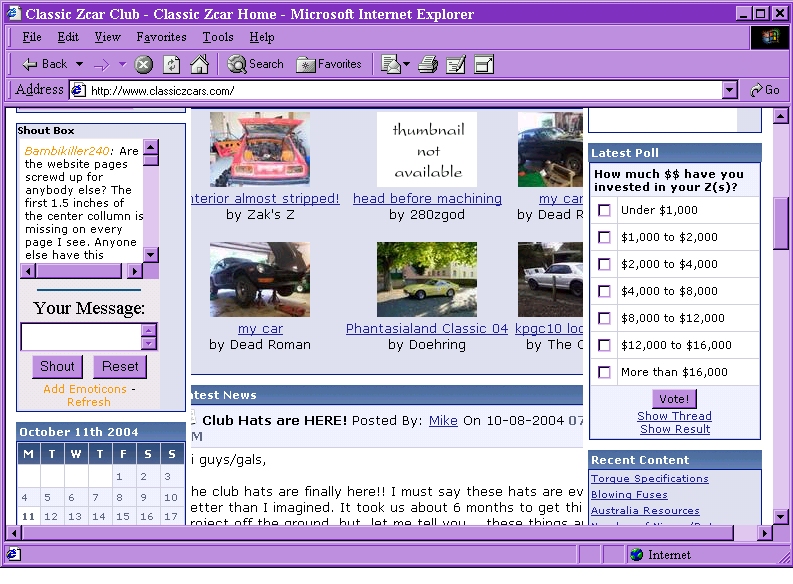Click the Refresh link in Shout Box
The height and width of the screenshot is (584, 793).
tap(89, 402)
